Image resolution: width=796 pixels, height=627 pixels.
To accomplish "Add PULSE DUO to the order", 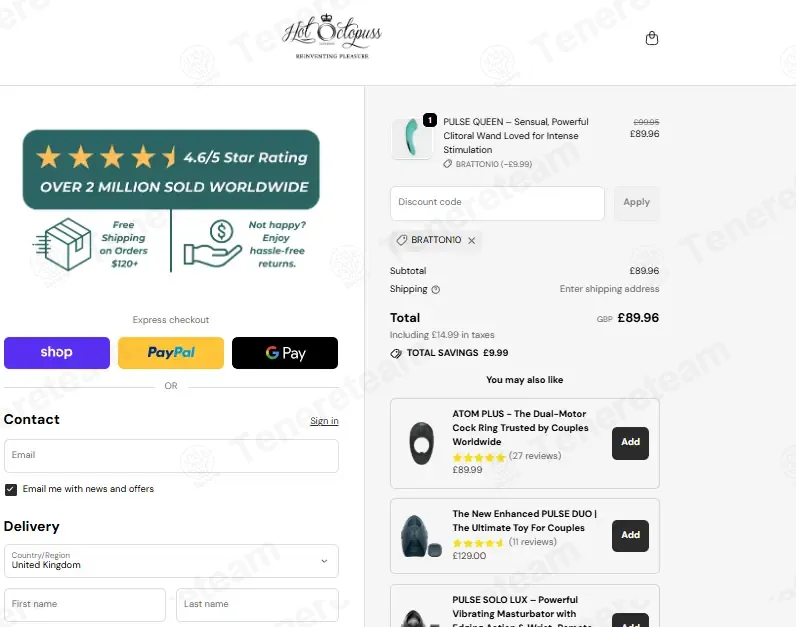I will tap(630, 536).
